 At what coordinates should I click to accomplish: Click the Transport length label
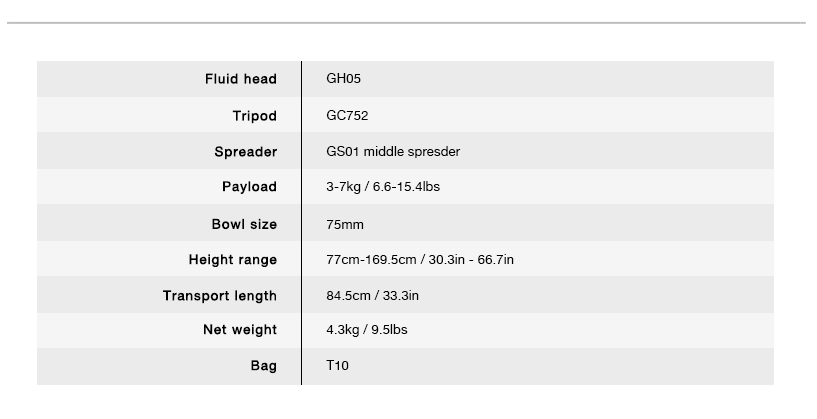(x=219, y=296)
